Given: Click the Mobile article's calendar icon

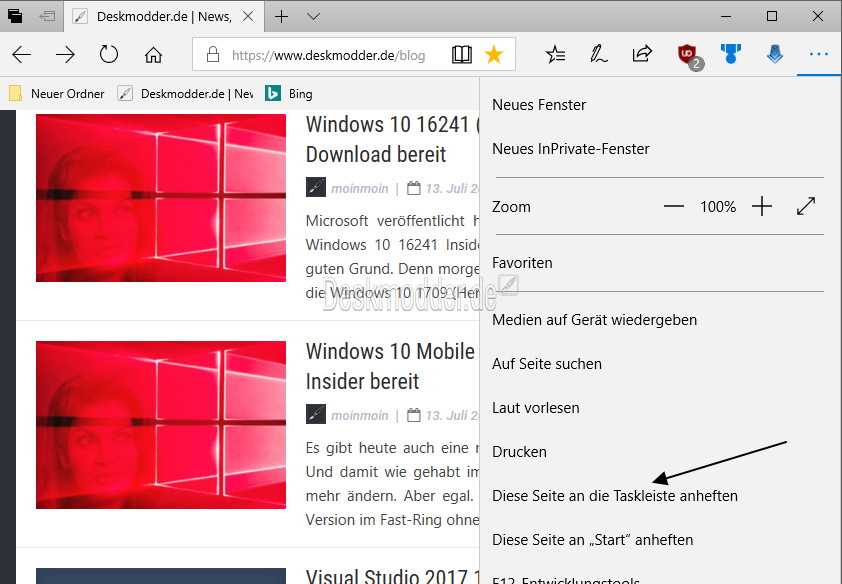Looking at the screenshot, I should 413,415.
